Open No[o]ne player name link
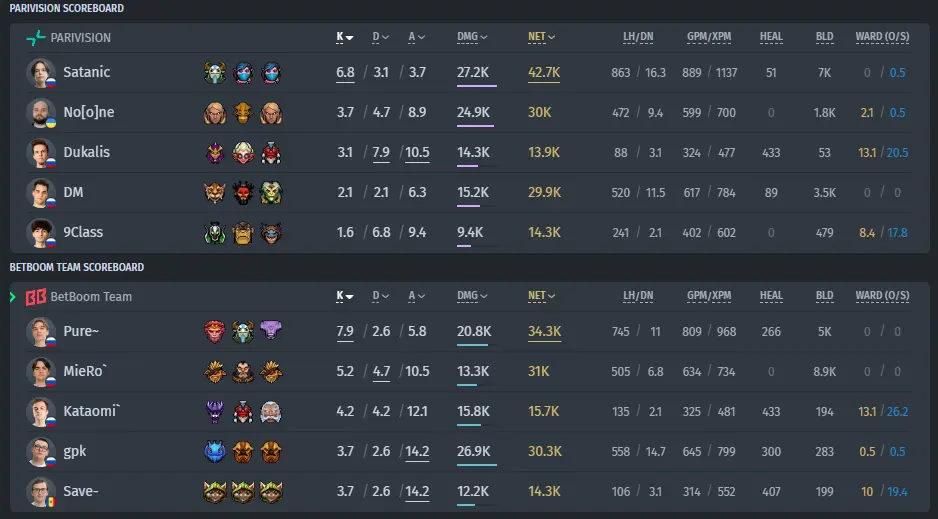The width and height of the screenshot is (938, 519). pyautogui.click(x=89, y=112)
